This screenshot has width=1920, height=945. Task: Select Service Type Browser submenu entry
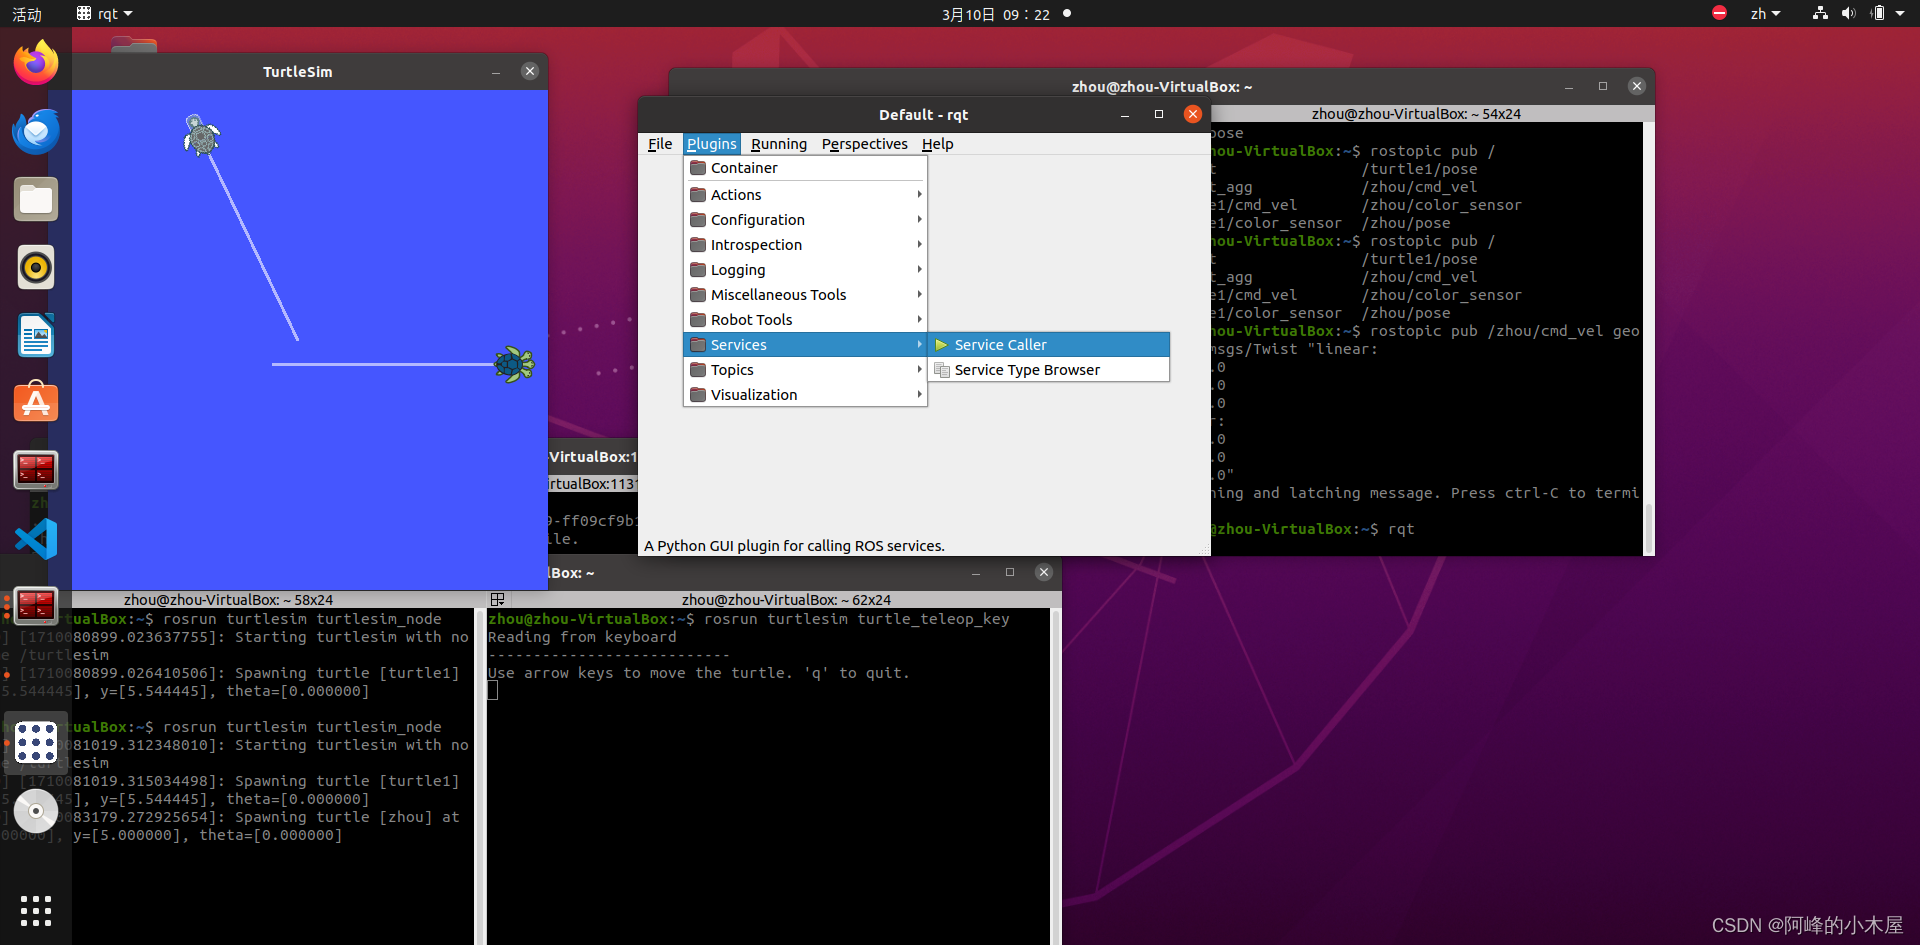click(x=1049, y=369)
